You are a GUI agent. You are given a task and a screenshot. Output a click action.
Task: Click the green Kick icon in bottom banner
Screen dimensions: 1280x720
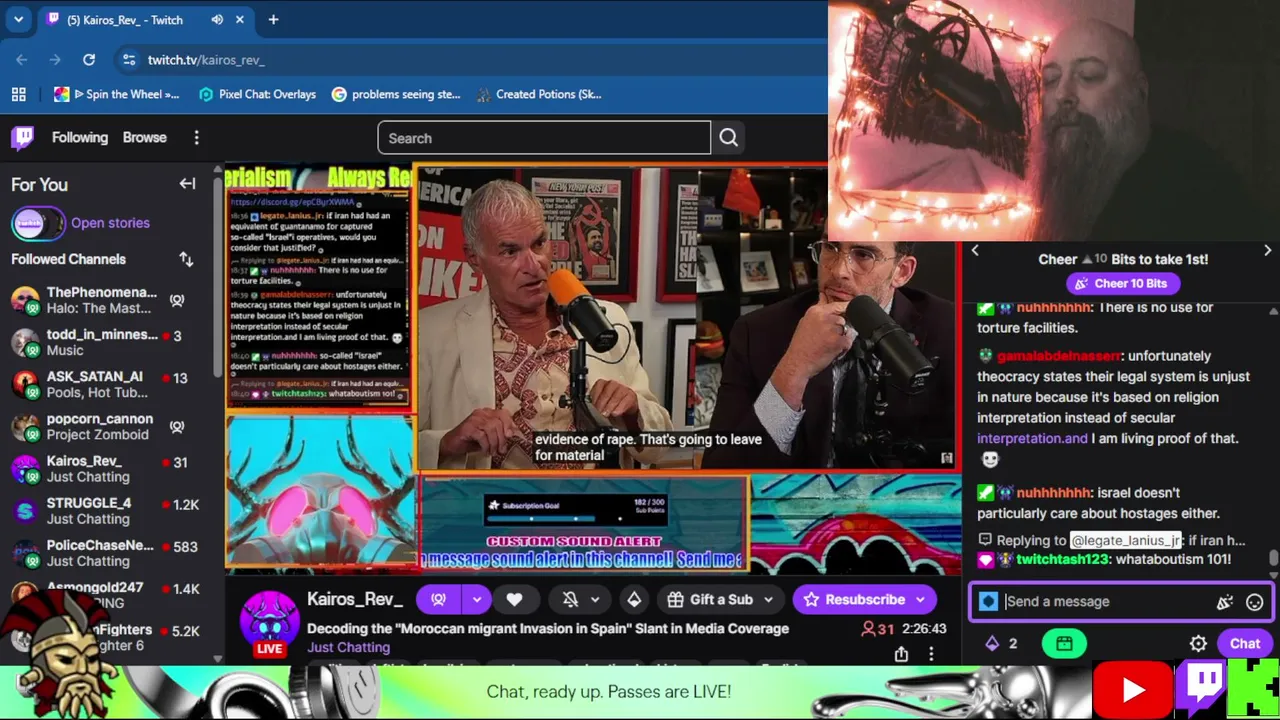click(1254, 688)
